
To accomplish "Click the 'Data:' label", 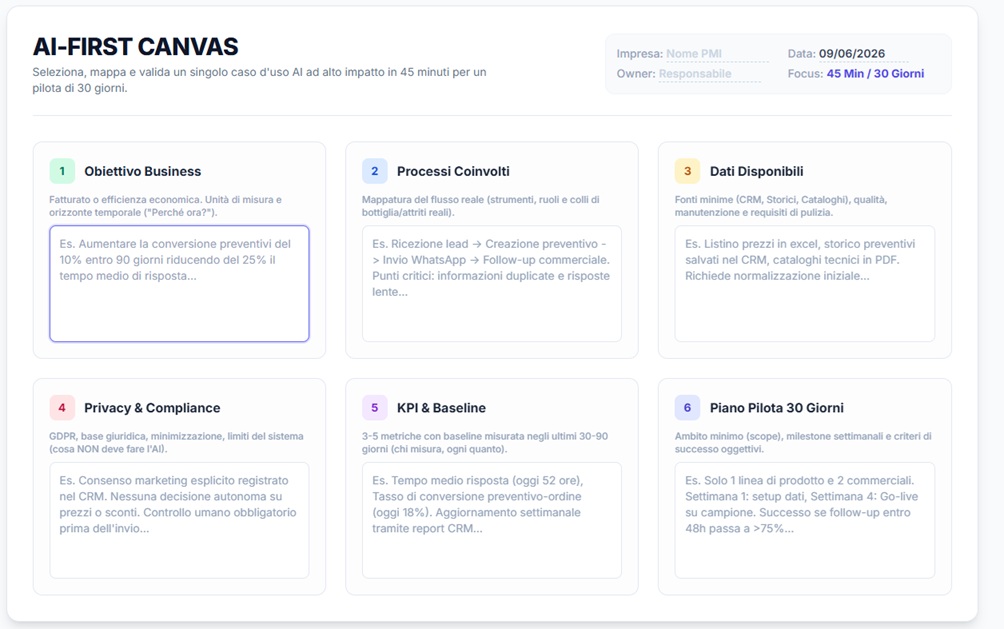I will [x=802, y=54].
